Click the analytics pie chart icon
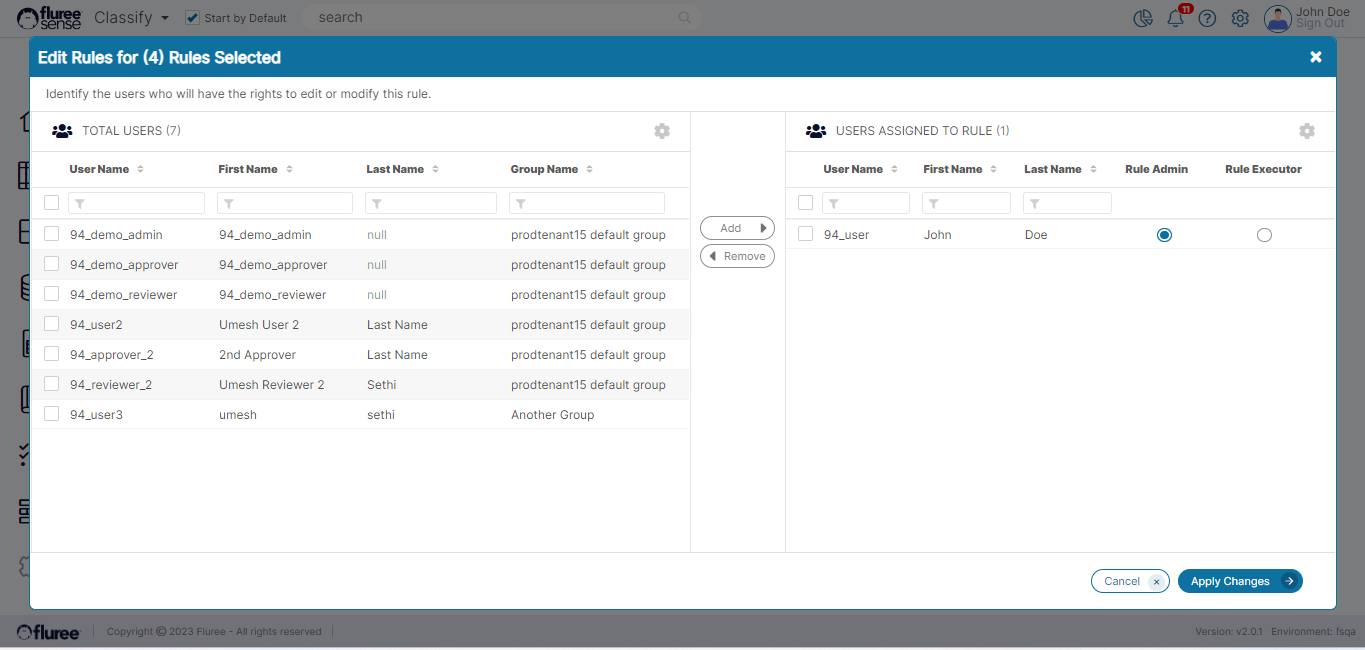 point(1143,18)
